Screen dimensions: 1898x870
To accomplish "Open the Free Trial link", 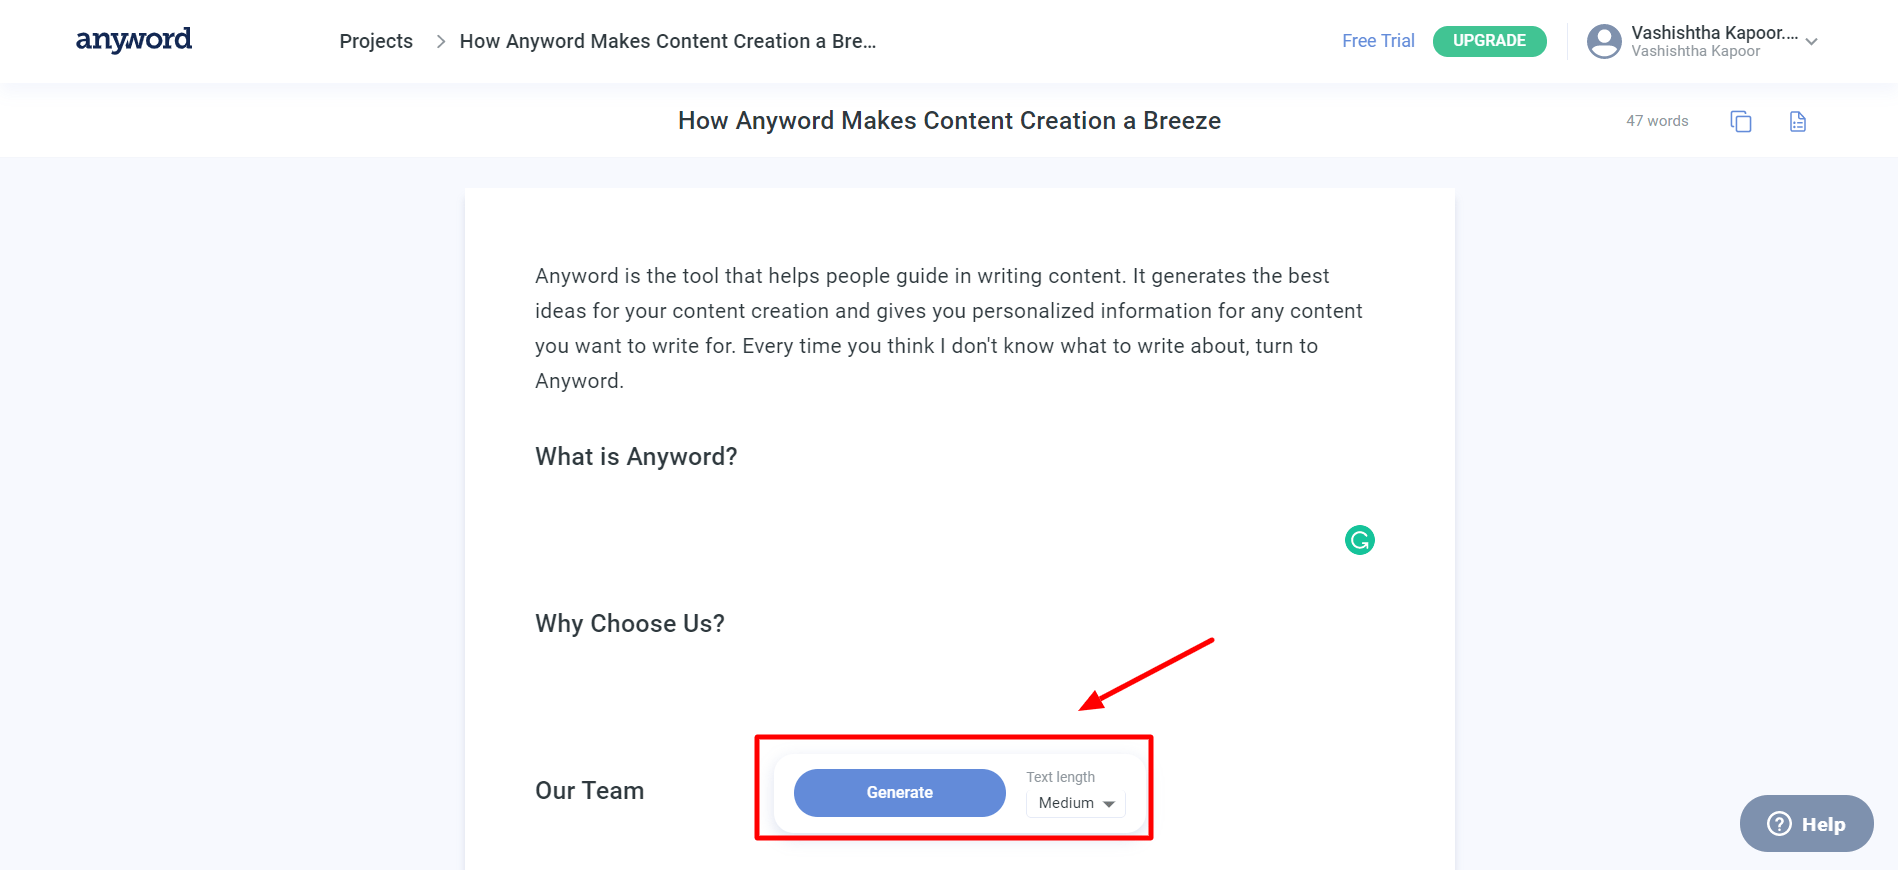I will point(1378,41).
